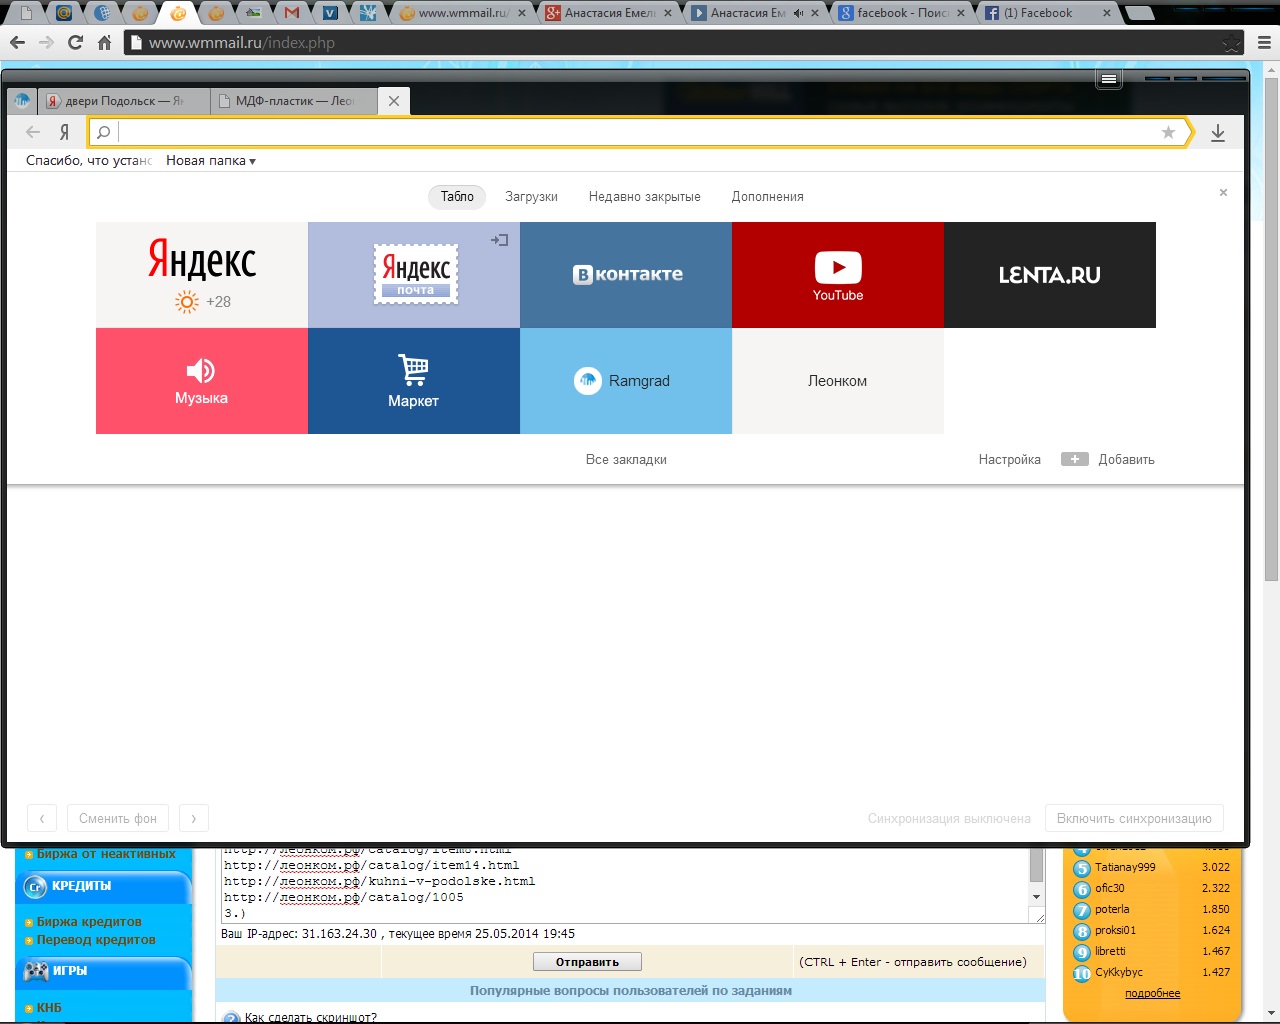Click the Все закладки link
1280x1024 pixels.
(626, 460)
